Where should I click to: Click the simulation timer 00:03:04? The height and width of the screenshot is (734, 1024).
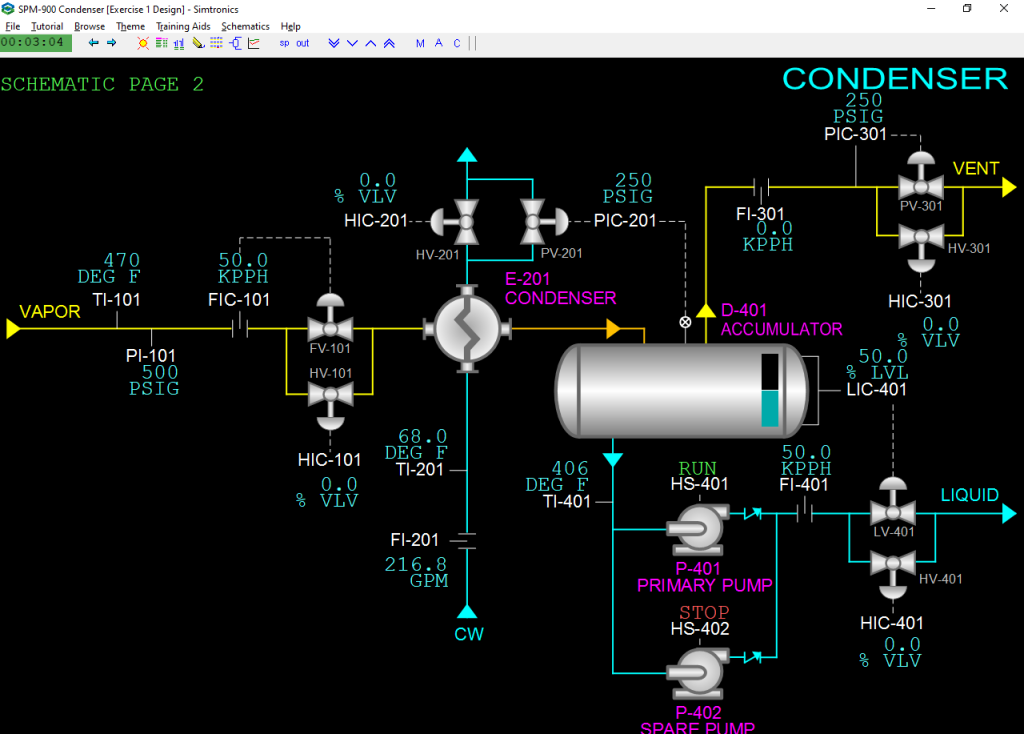point(35,42)
